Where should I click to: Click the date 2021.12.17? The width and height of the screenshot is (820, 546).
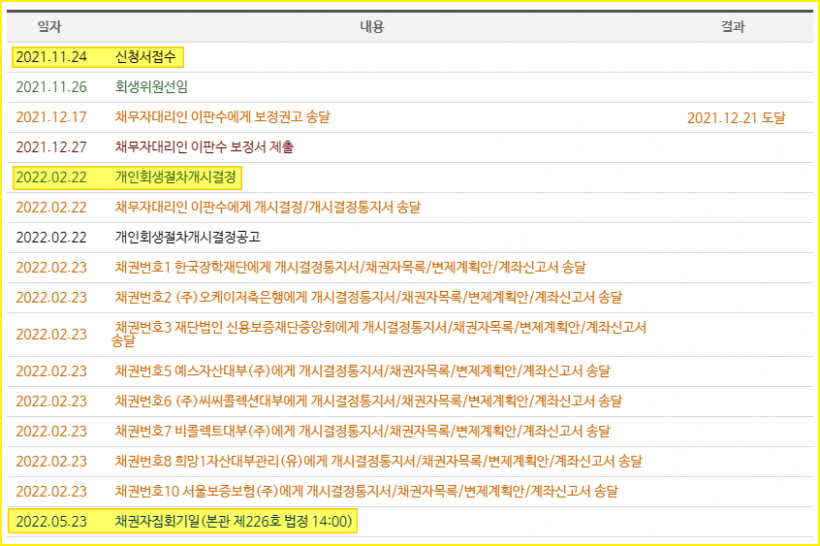coord(51,117)
